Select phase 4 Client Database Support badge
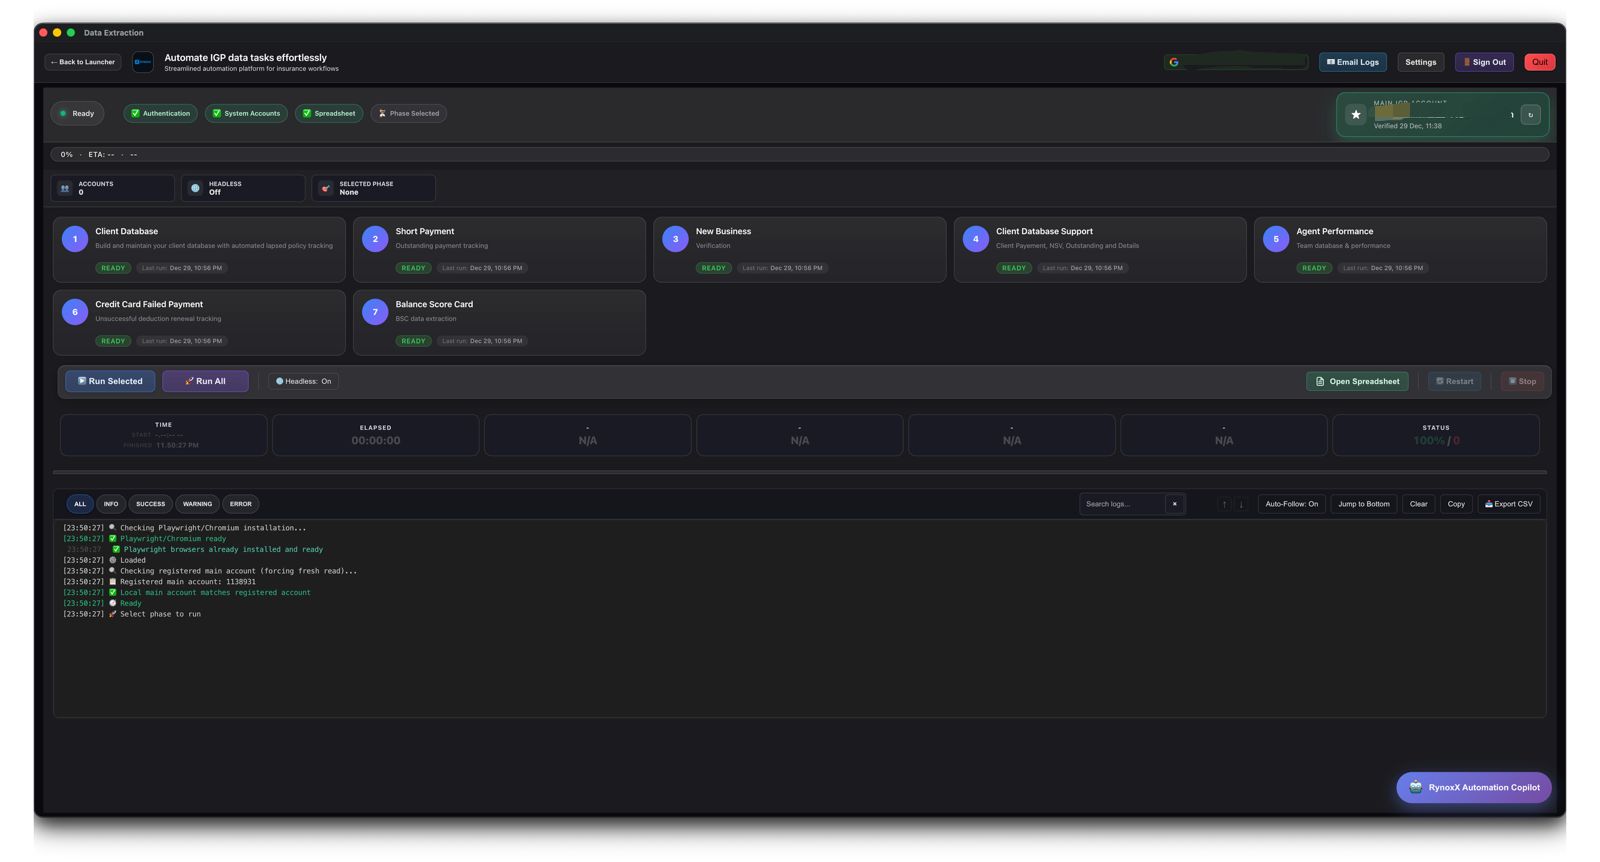 [x=976, y=239]
